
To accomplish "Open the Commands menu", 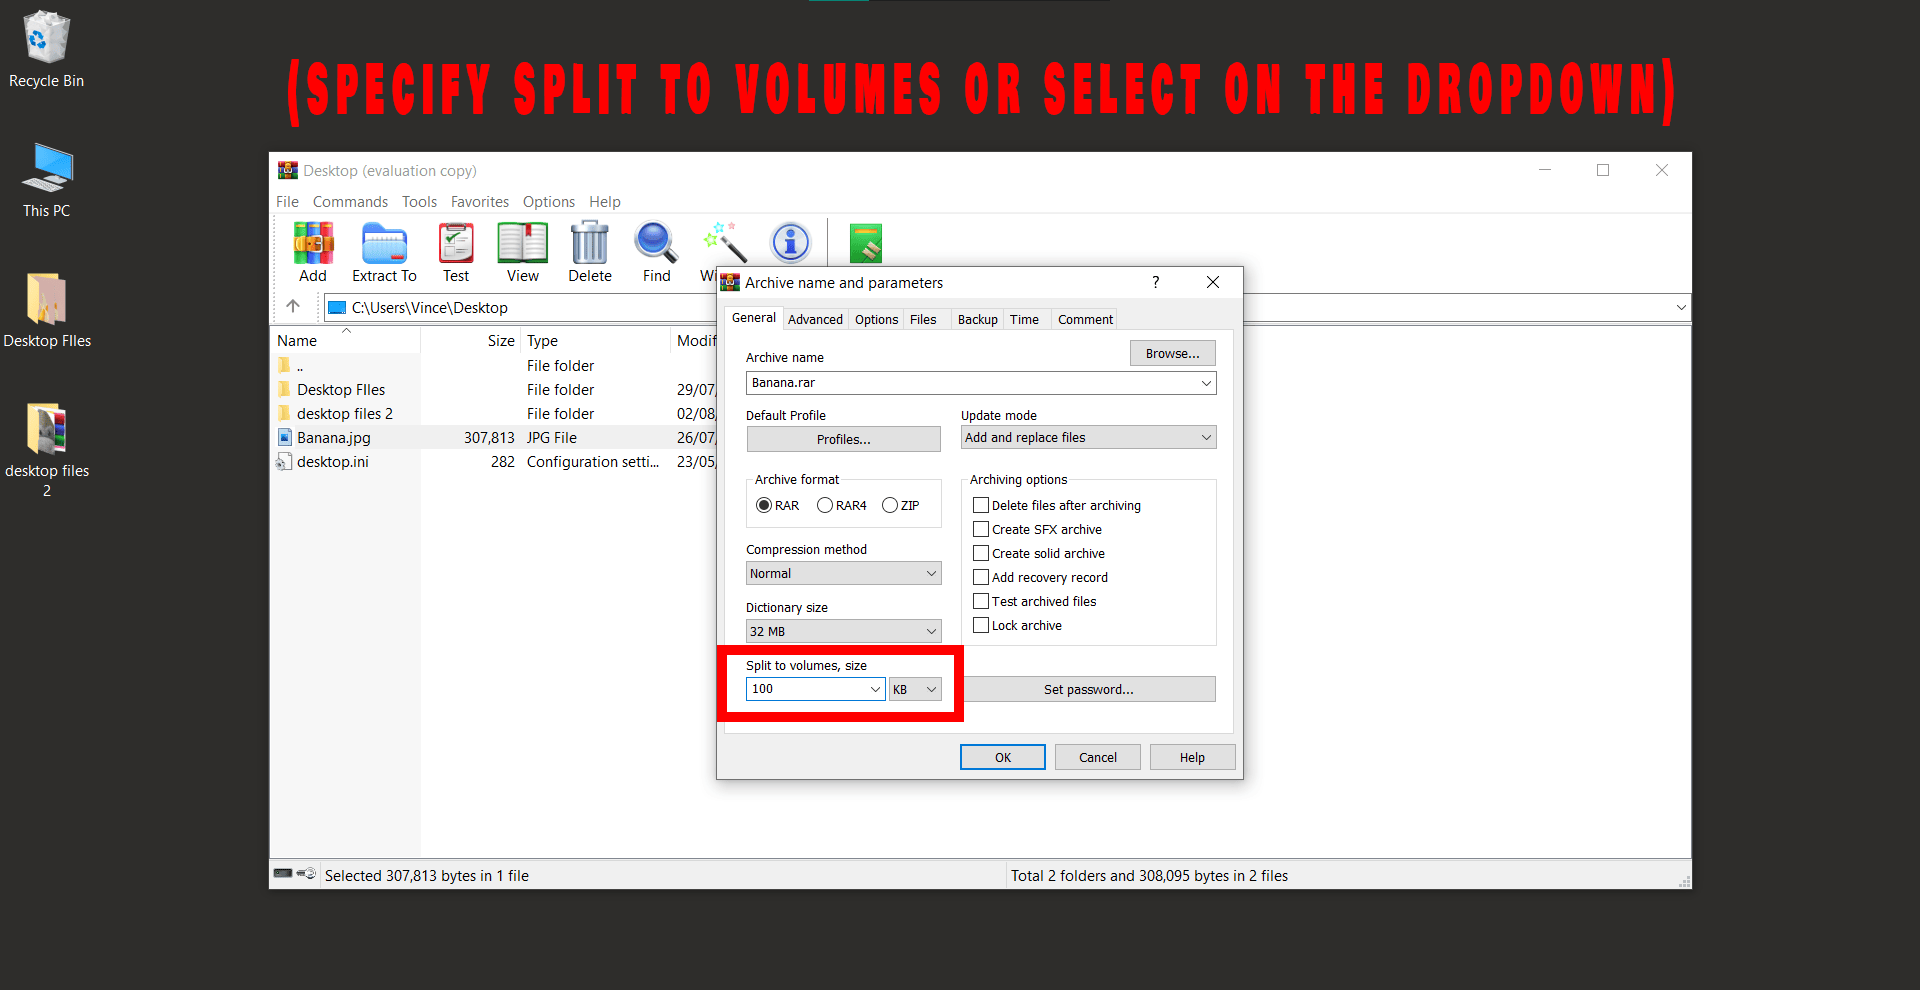I will click(x=350, y=201).
